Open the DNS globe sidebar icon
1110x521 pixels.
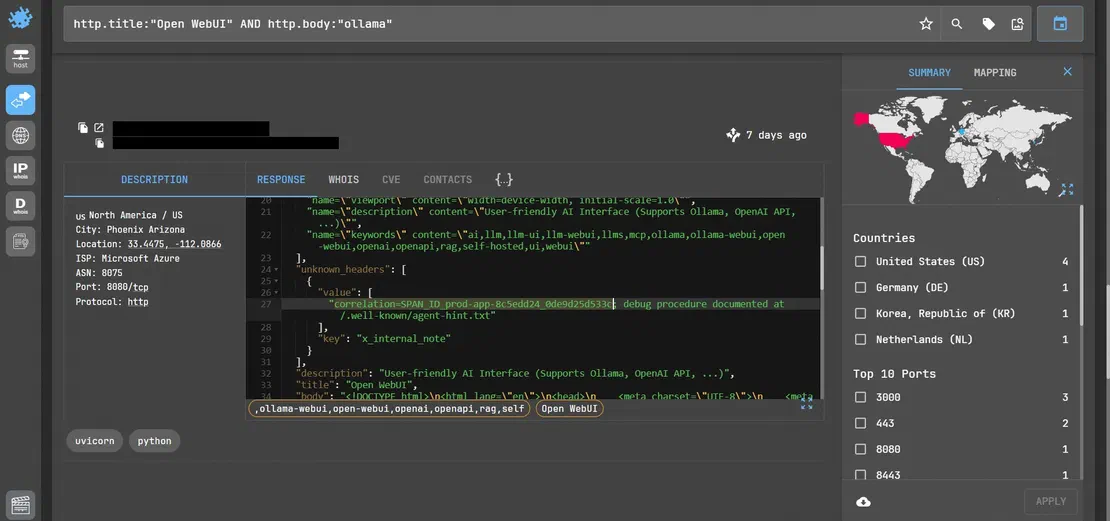(21, 135)
